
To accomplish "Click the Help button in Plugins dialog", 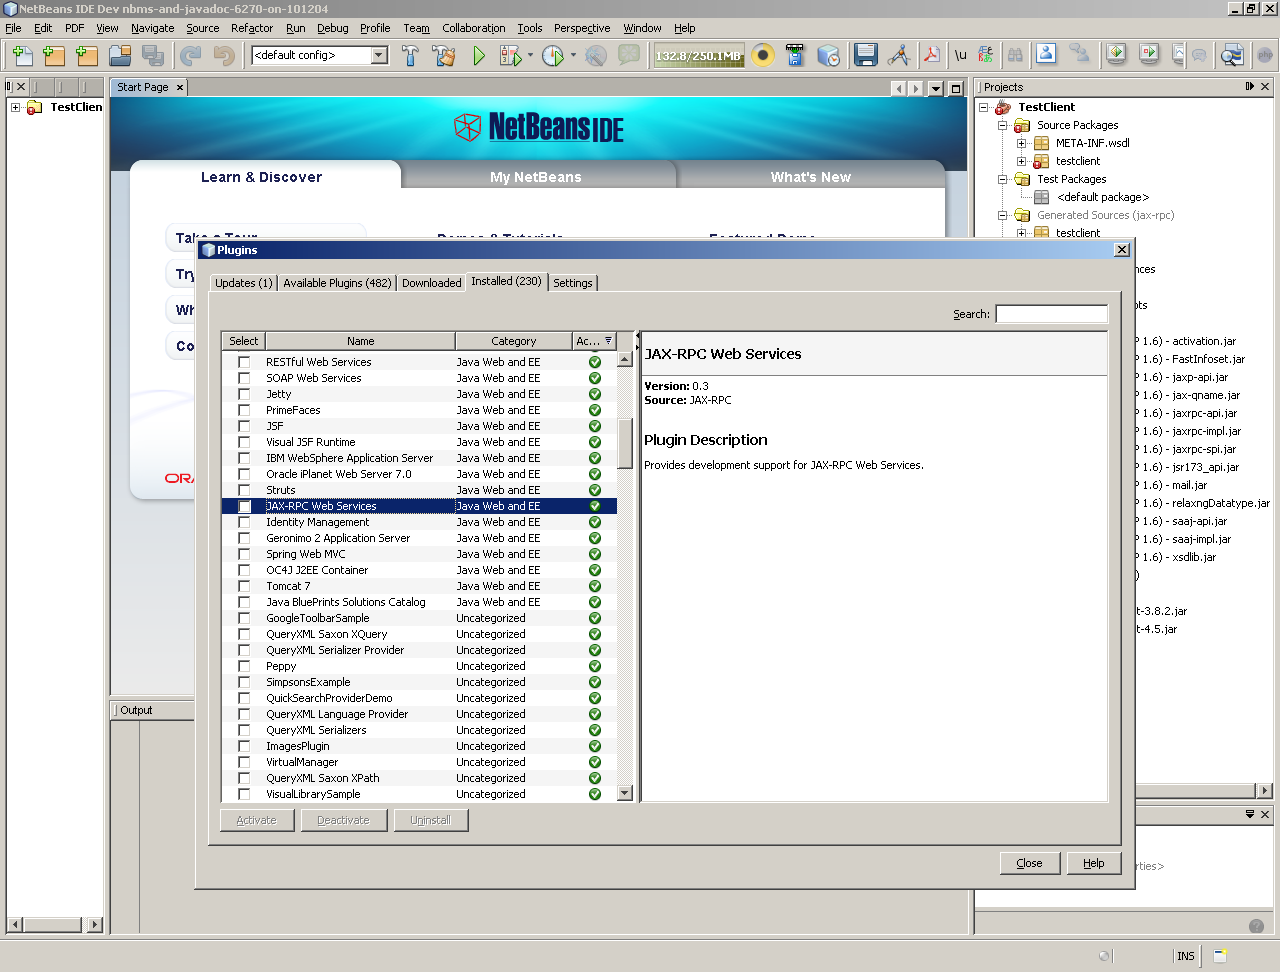I will [1093, 863].
